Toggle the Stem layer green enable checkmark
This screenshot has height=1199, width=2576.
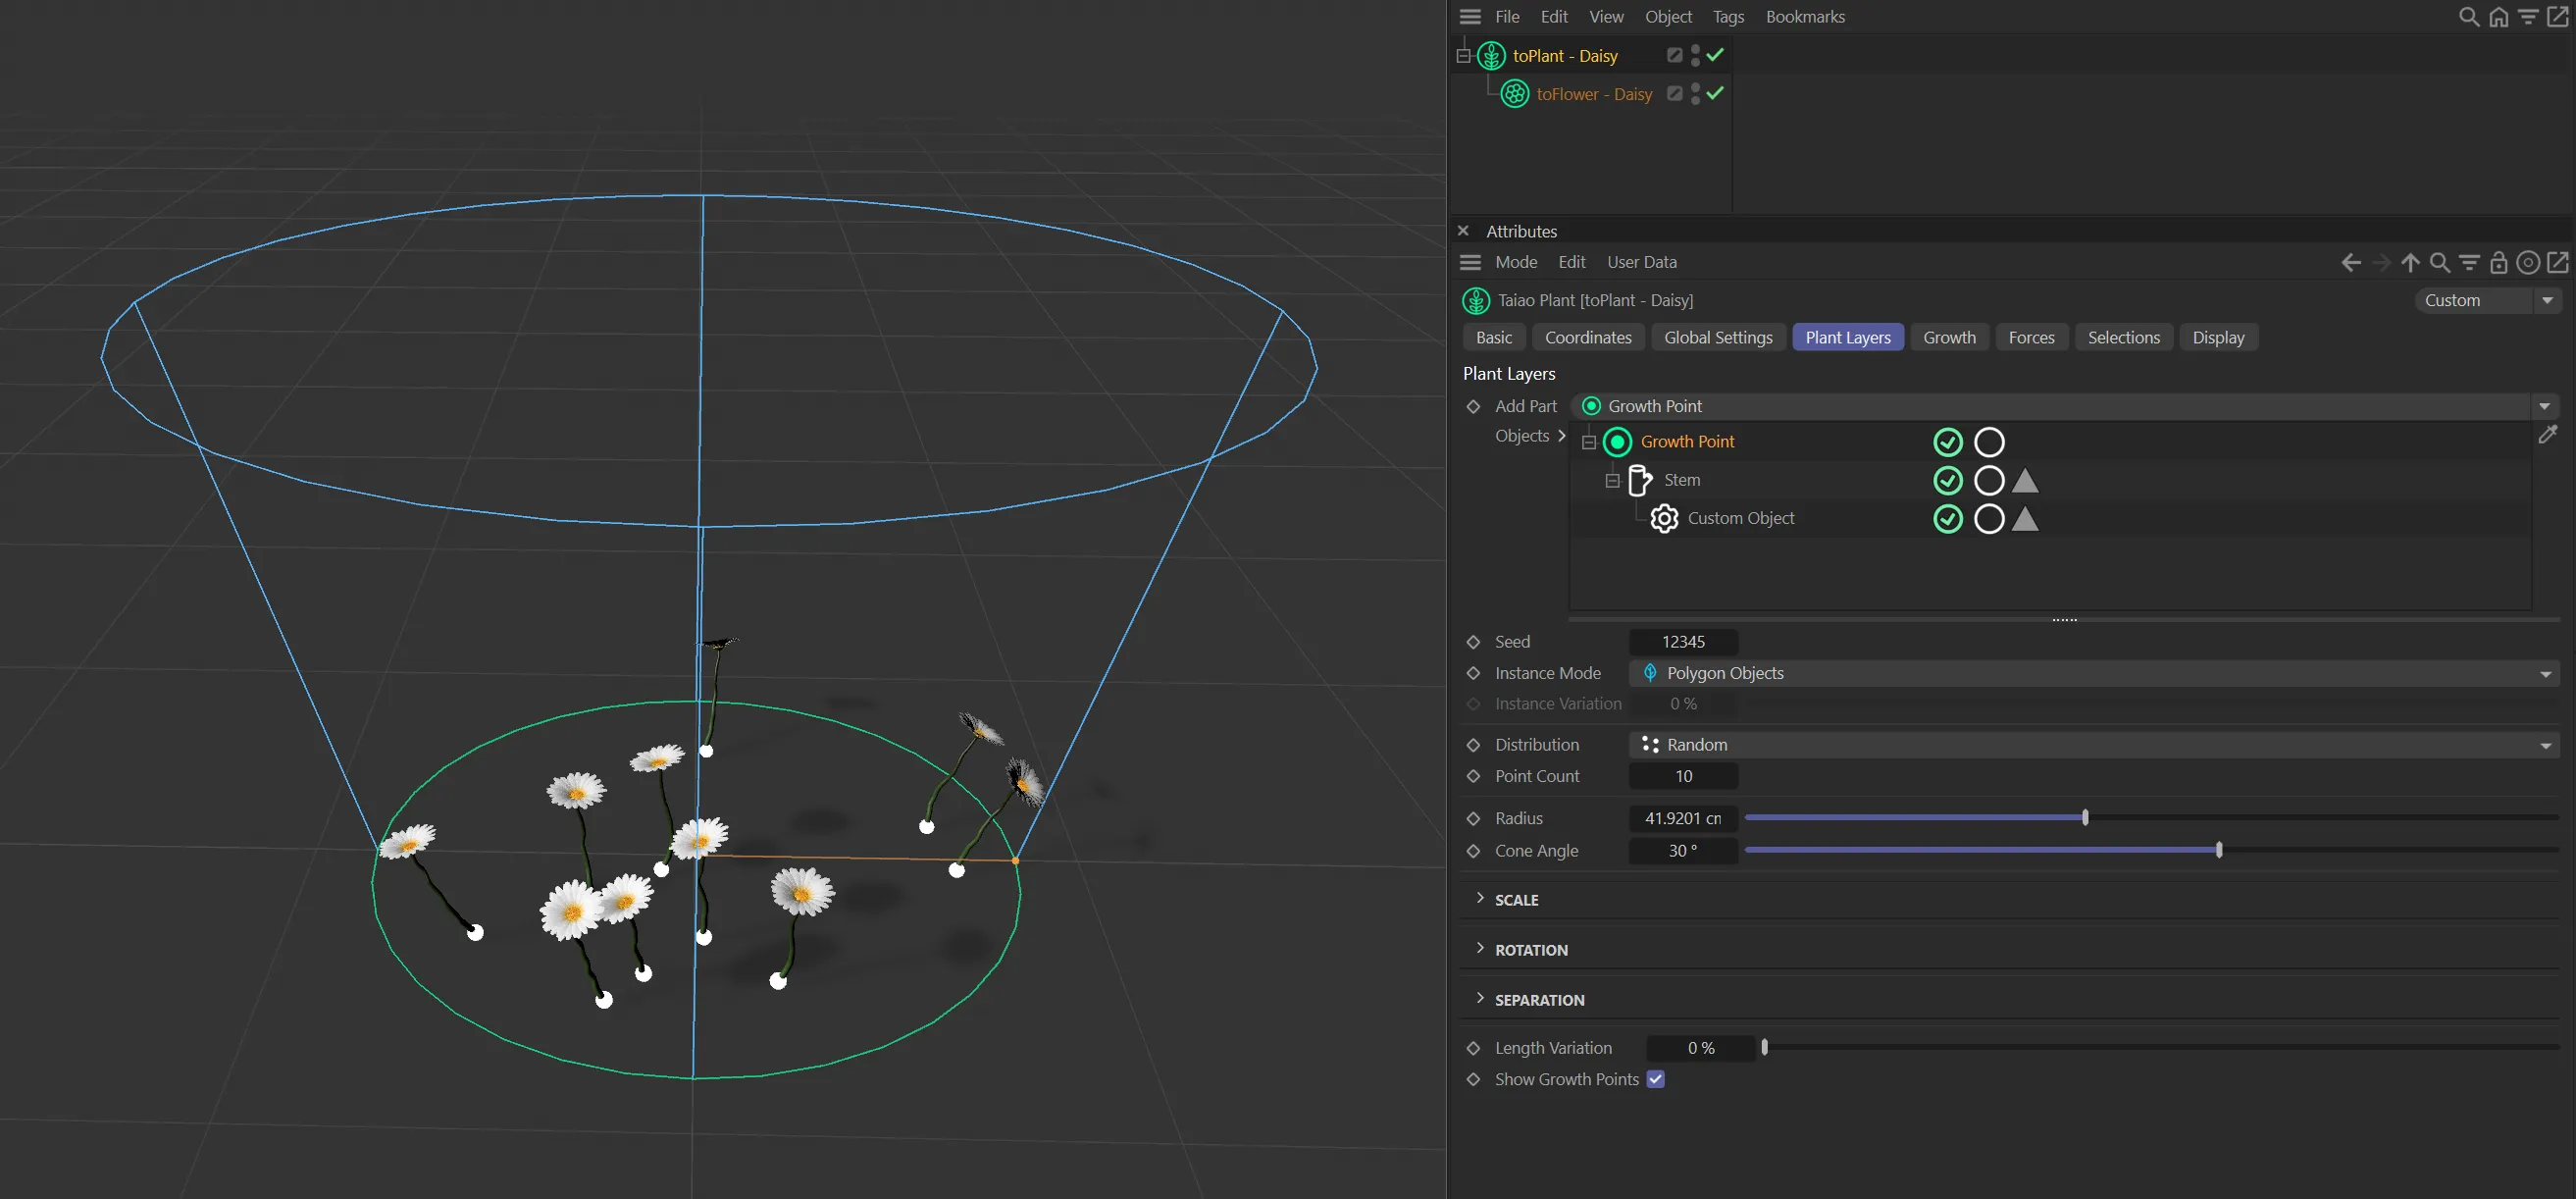1947,481
